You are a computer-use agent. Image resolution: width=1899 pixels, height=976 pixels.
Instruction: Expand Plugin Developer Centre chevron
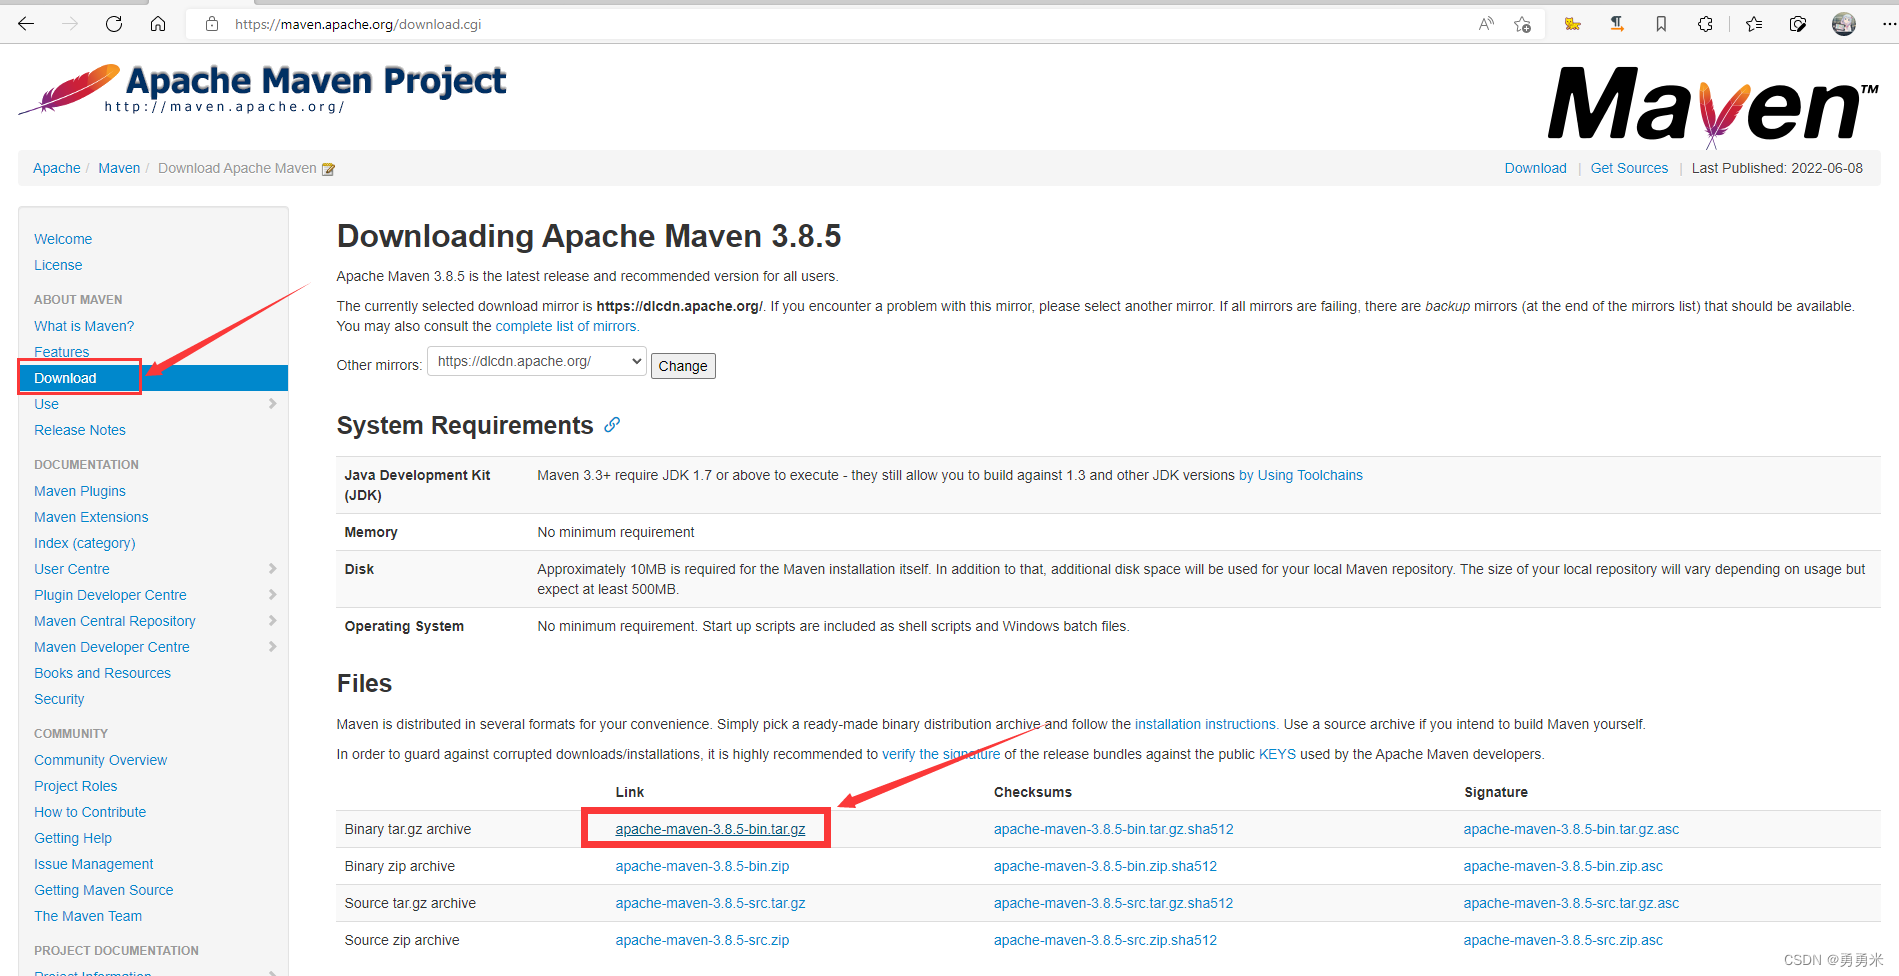(272, 595)
